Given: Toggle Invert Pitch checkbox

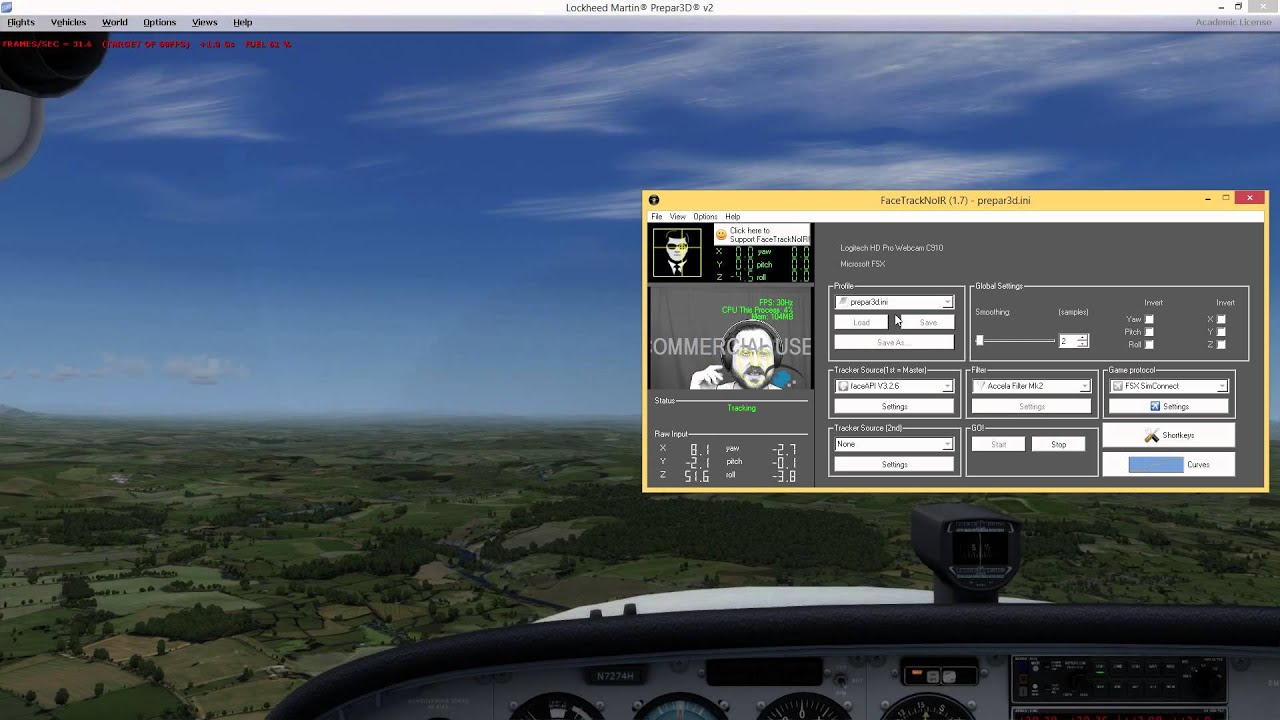Looking at the screenshot, I should [1149, 332].
